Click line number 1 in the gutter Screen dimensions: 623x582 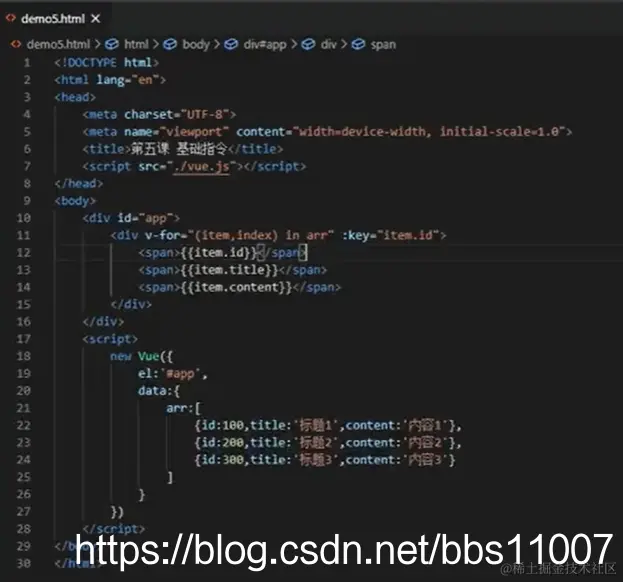pos(27,63)
